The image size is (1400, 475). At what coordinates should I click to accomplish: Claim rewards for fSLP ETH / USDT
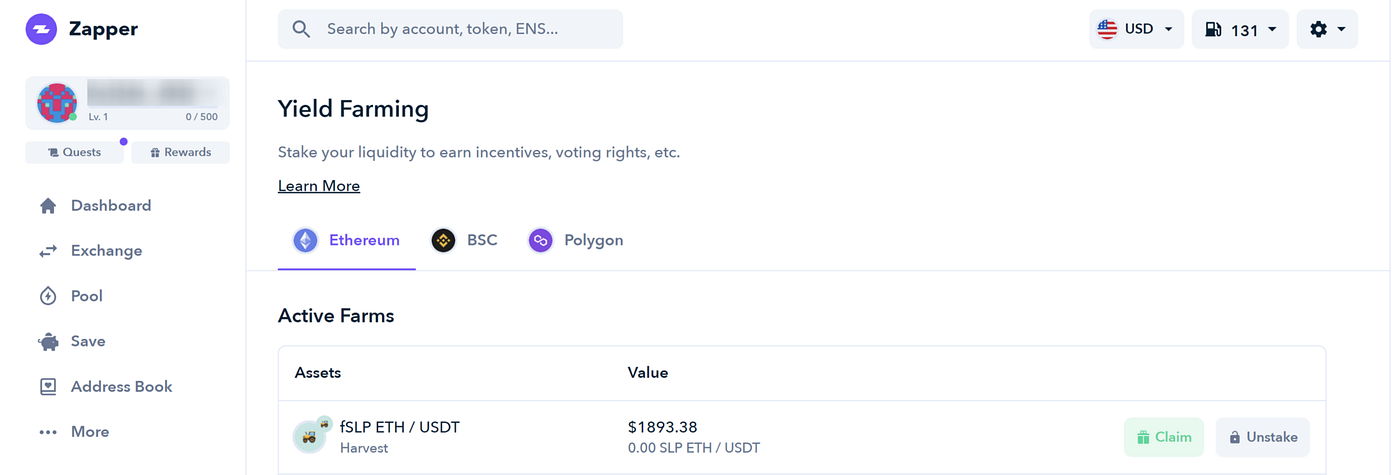tap(1164, 437)
